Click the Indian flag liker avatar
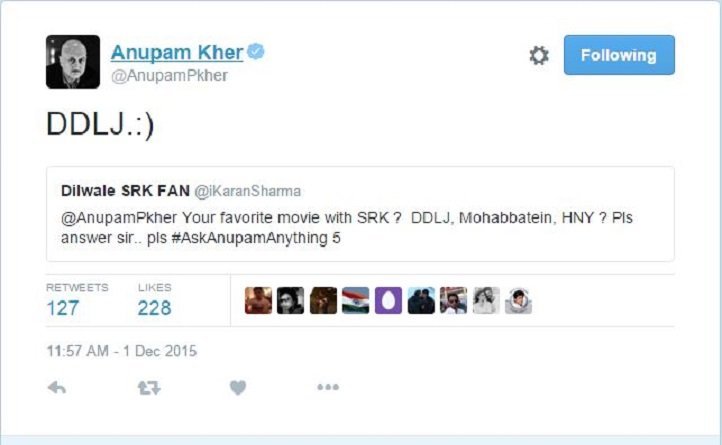 point(355,300)
